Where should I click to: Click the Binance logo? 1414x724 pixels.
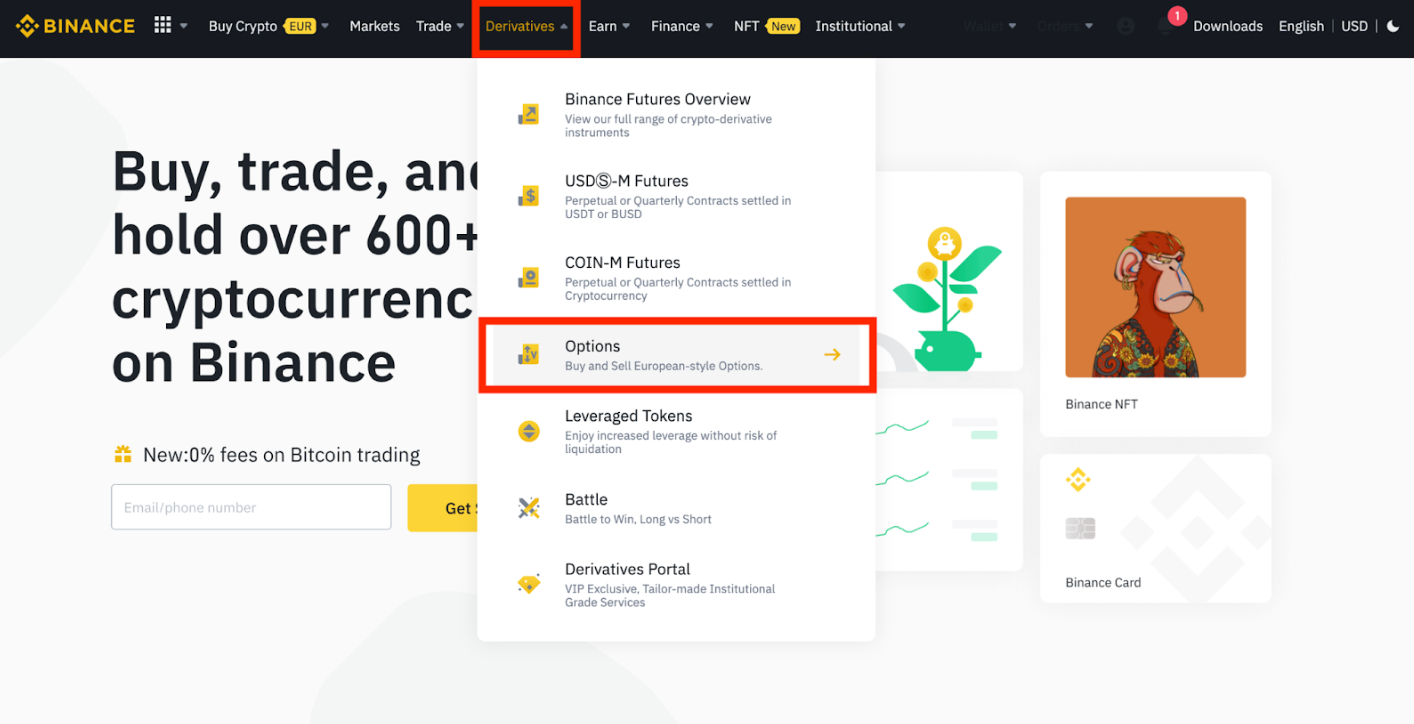click(x=75, y=26)
